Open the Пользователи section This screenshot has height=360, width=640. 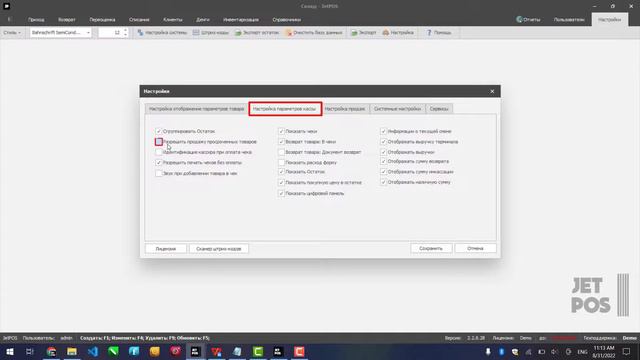569,19
